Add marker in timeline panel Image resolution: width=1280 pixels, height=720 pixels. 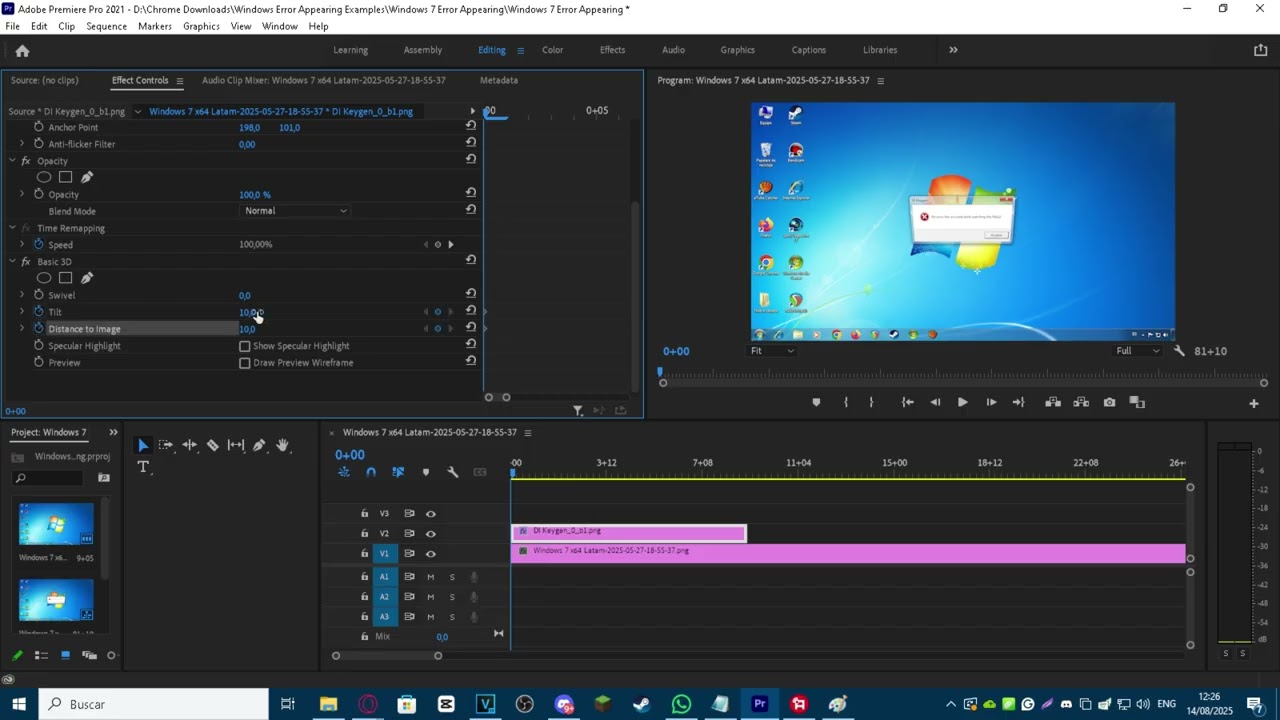point(425,472)
